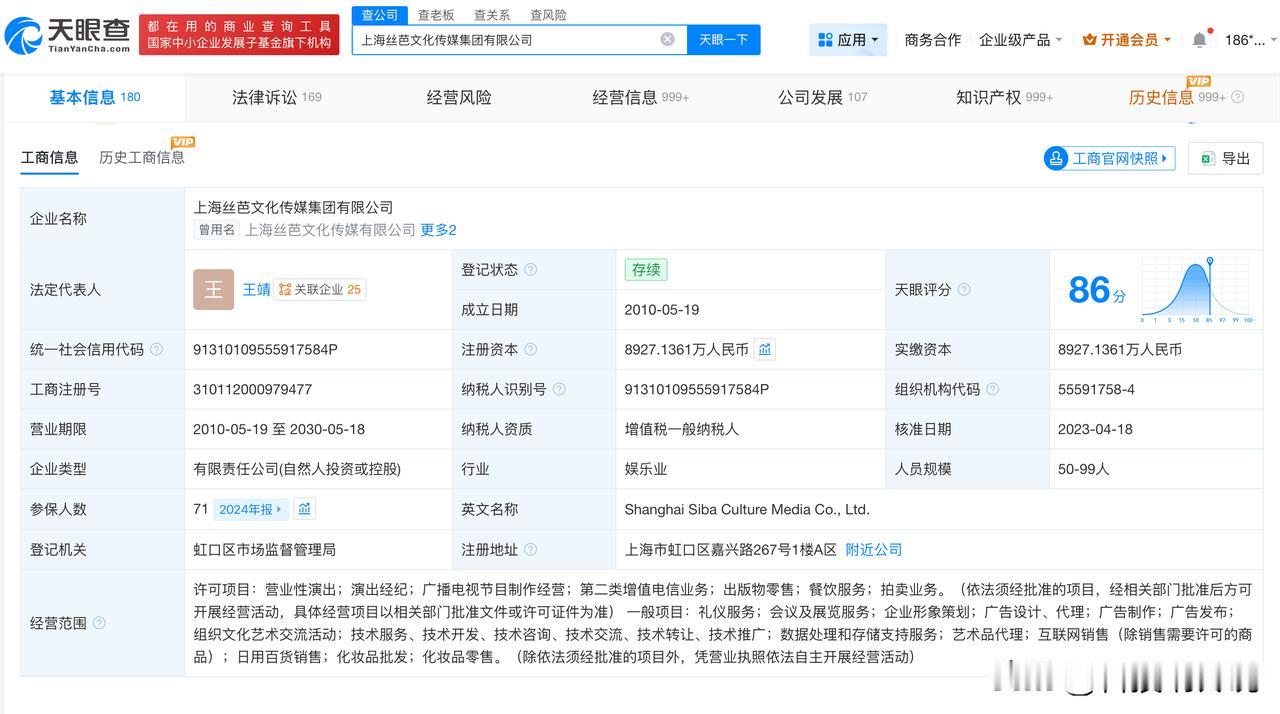
Task: Select the business term 2010-05-19 至 2030-05-18
Action: pyautogui.click(x=279, y=429)
